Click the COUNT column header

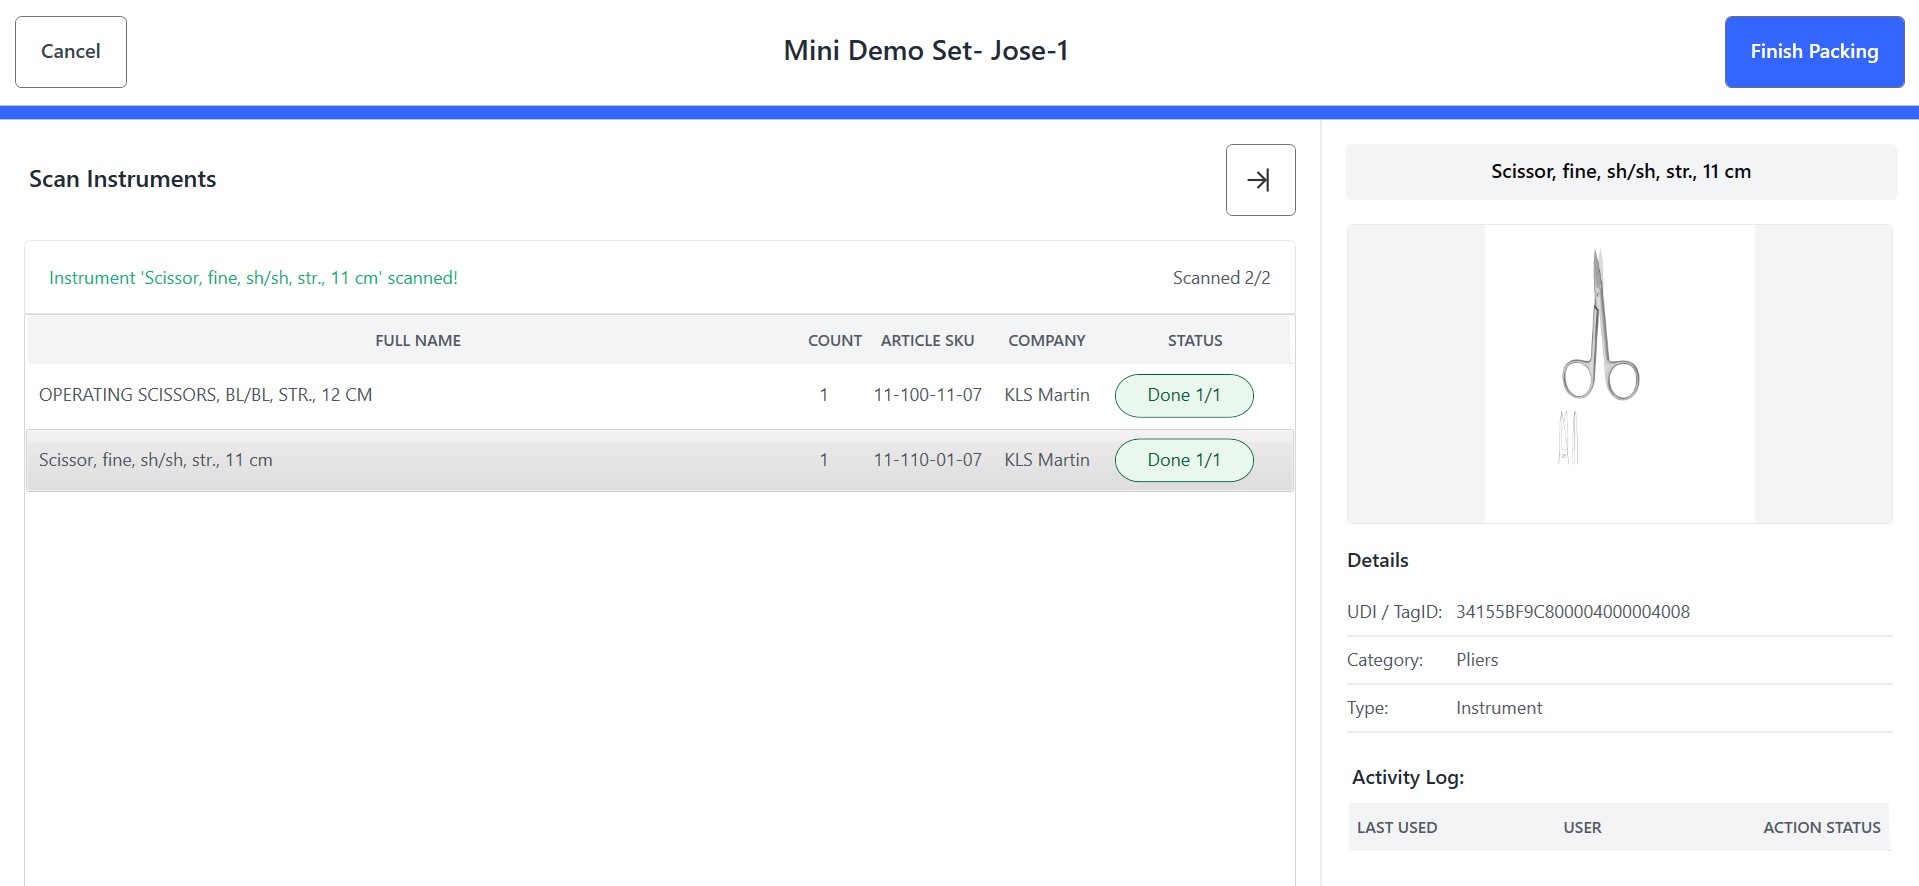click(x=835, y=341)
